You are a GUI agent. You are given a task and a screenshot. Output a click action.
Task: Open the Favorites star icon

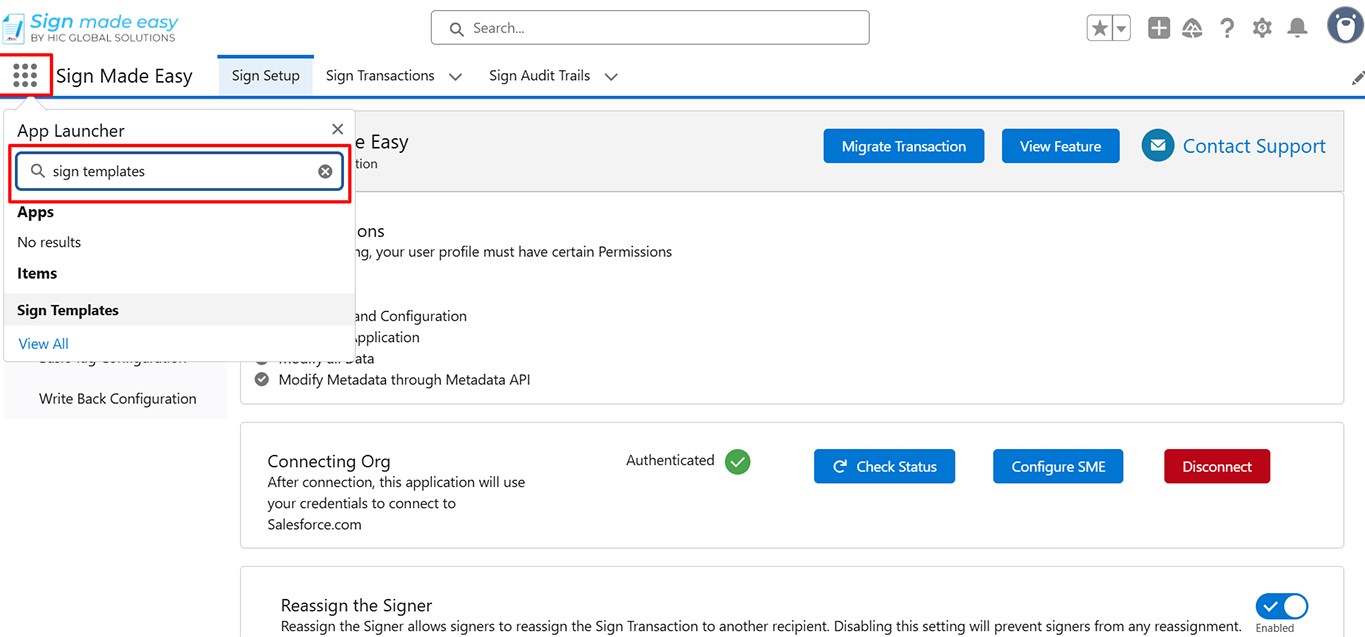point(1100,28)
